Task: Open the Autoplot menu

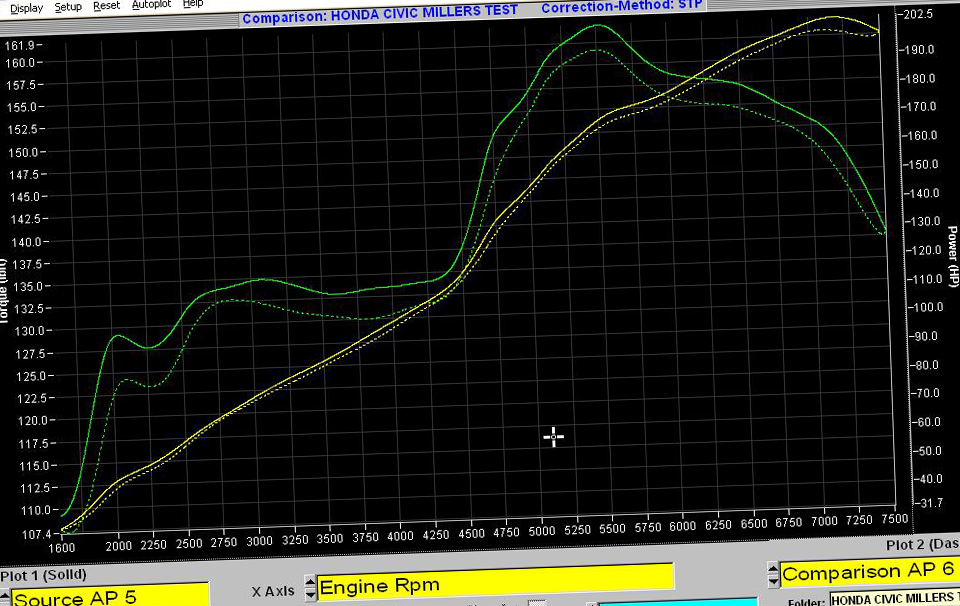Action: pyautogui.click(x=152, y=4)
